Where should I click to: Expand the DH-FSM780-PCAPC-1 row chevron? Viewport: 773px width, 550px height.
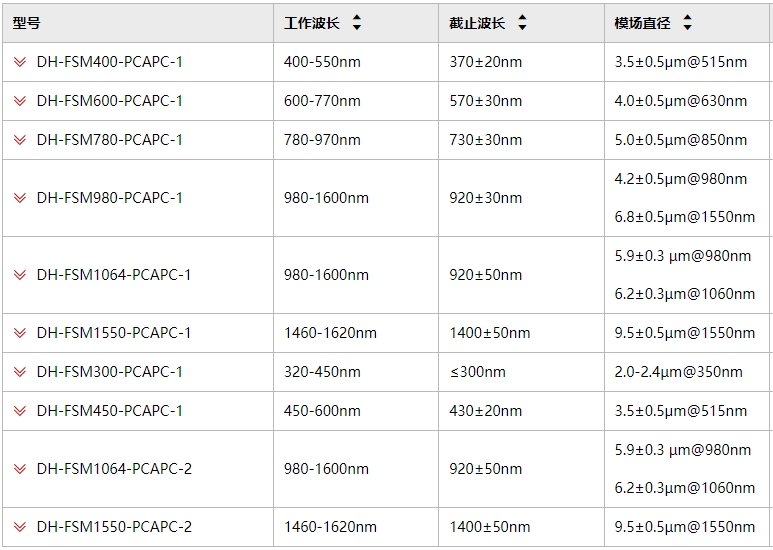point(20,140)
